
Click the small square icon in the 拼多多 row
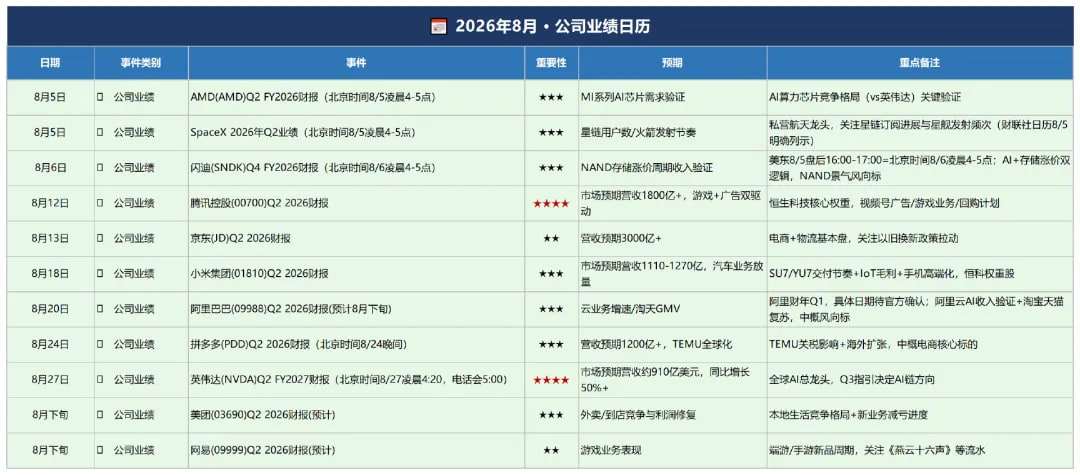(101, 344)
